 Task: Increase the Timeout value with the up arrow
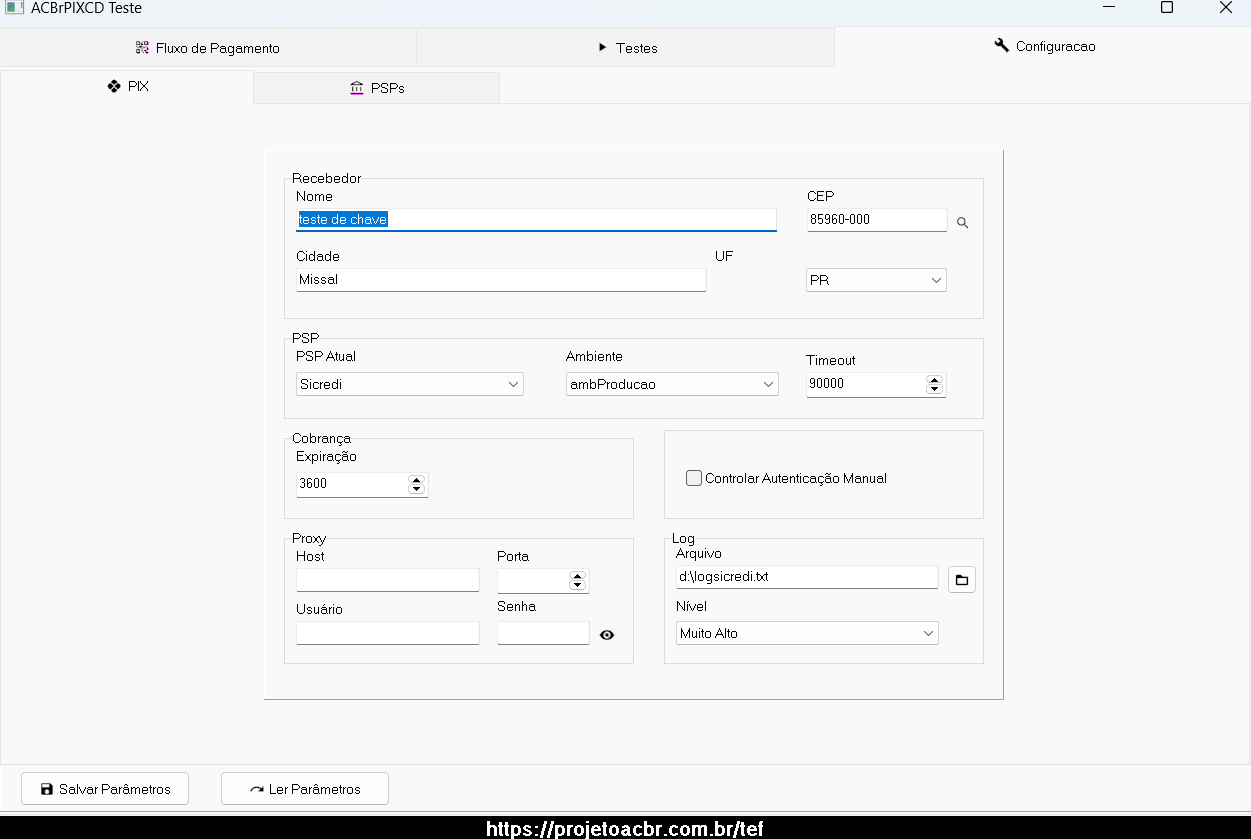[935, 380]
